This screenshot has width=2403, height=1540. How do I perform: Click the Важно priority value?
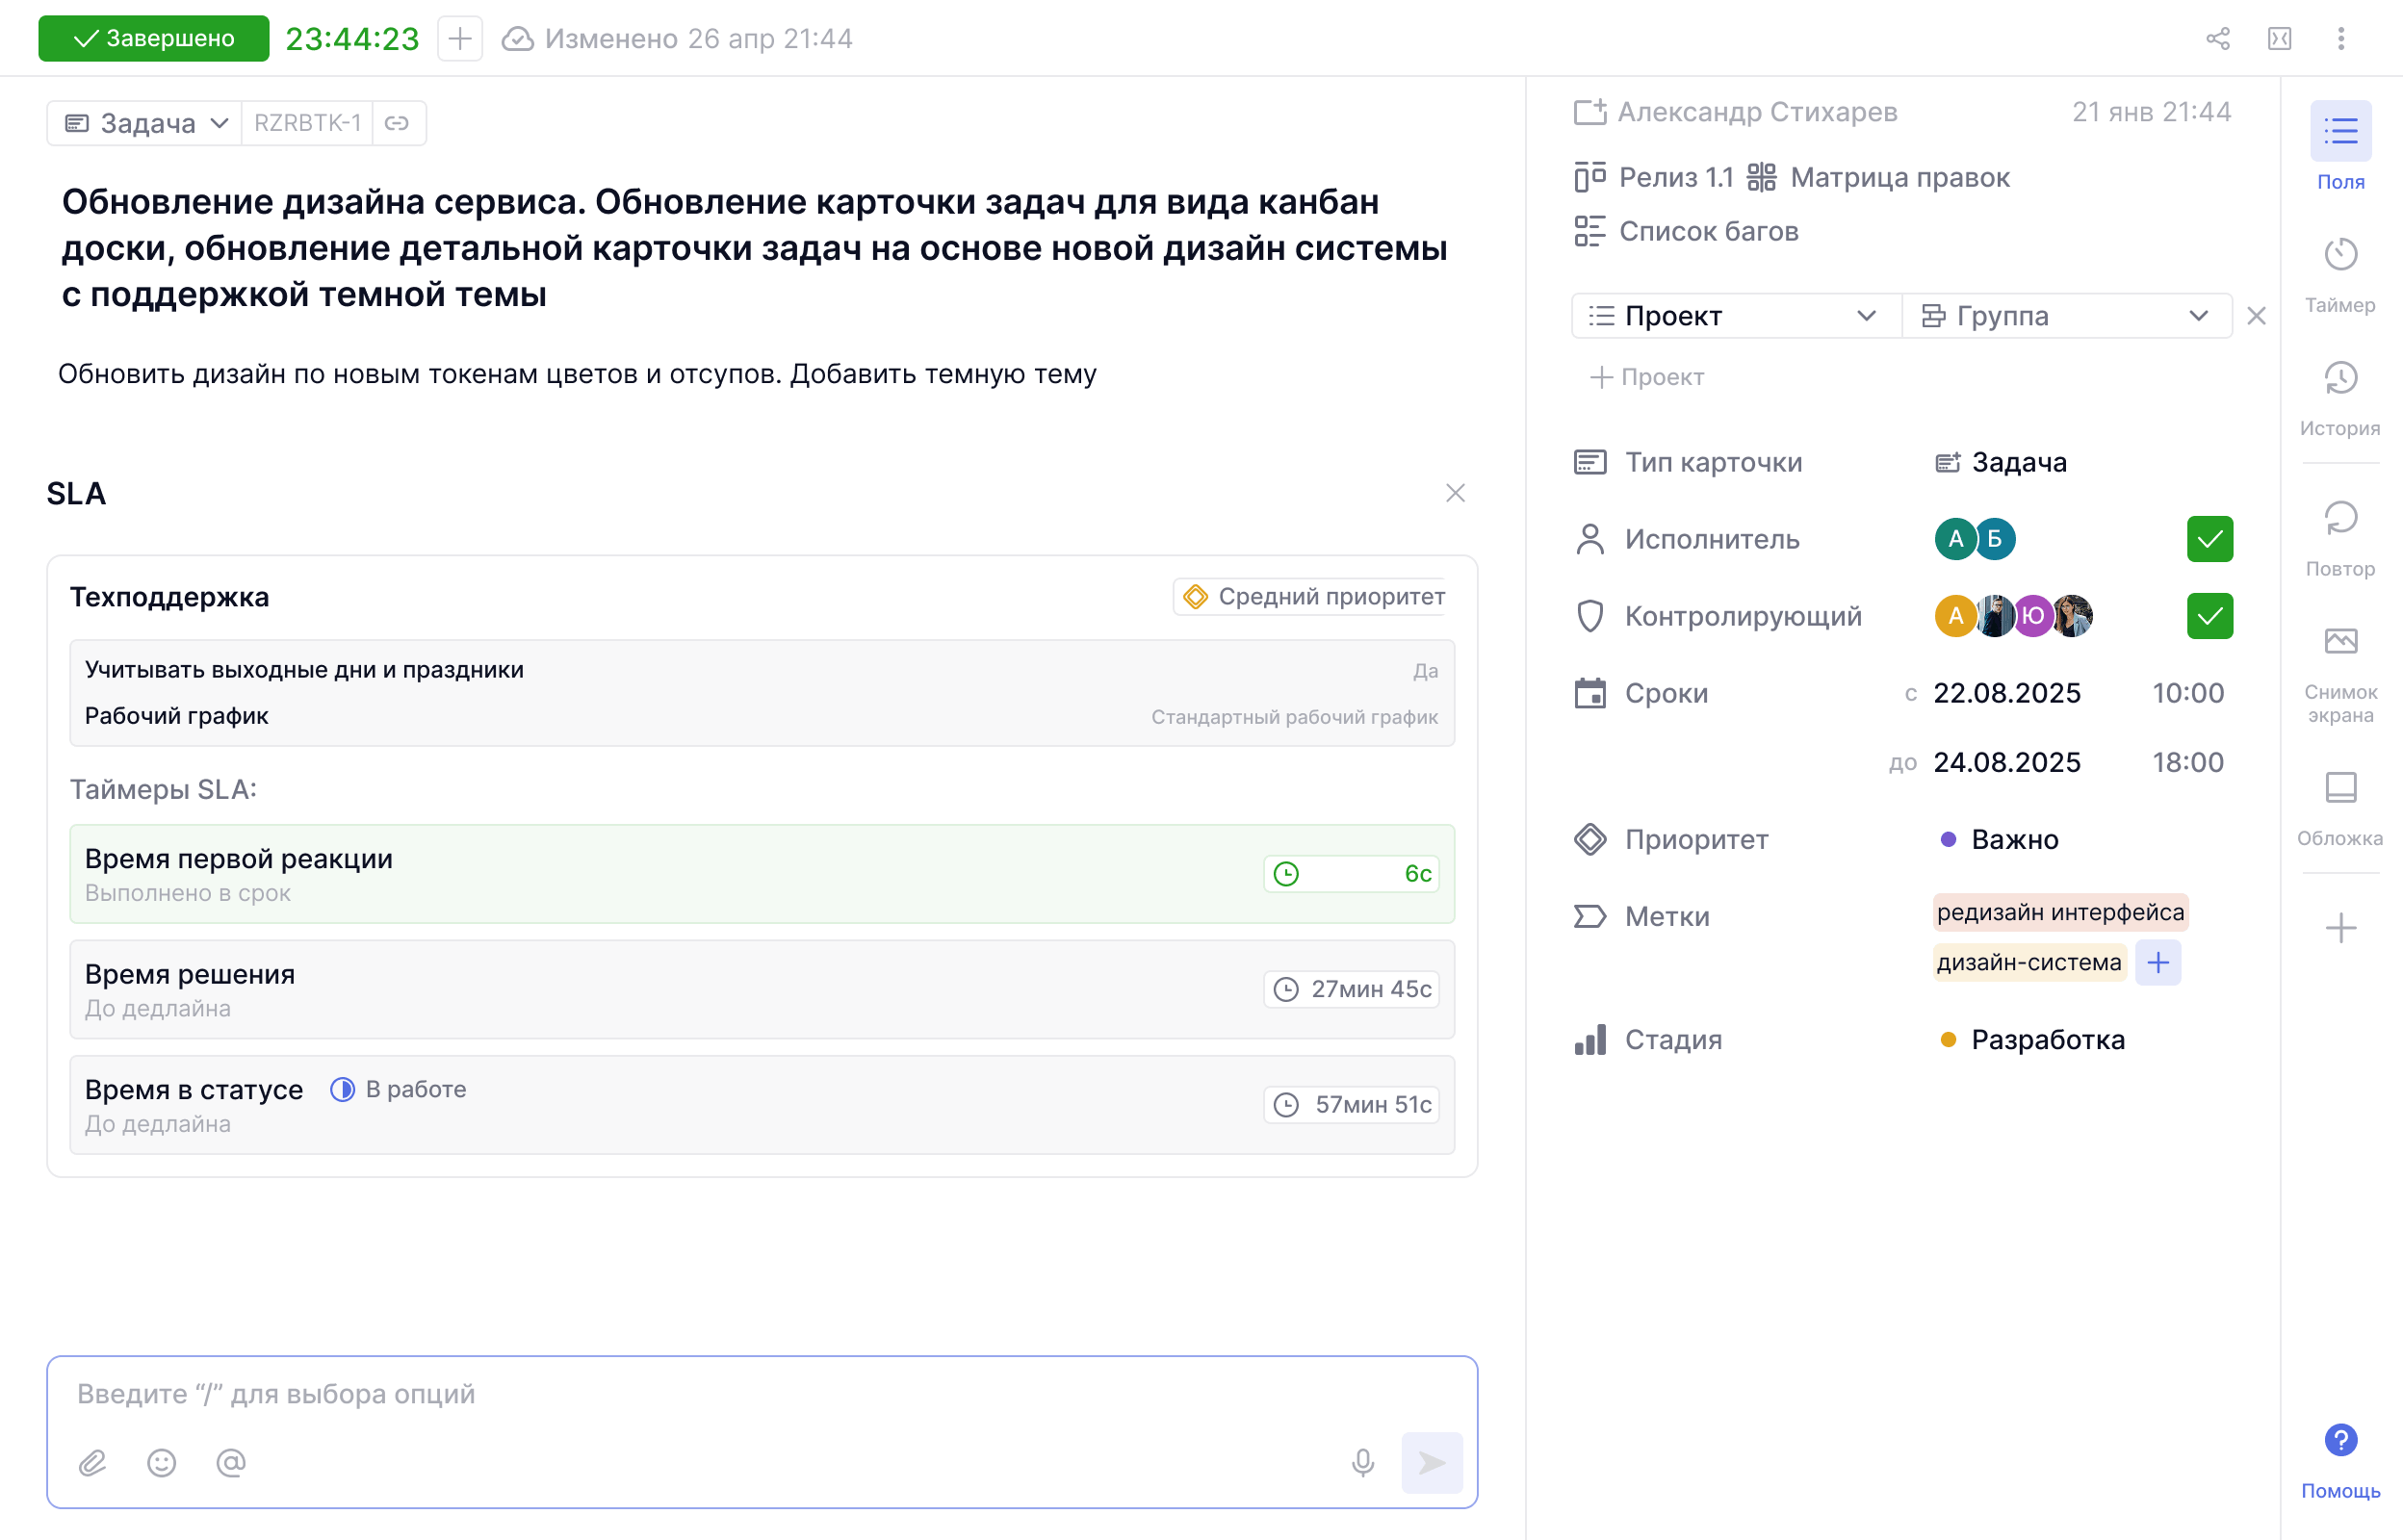coord(1999,839)
